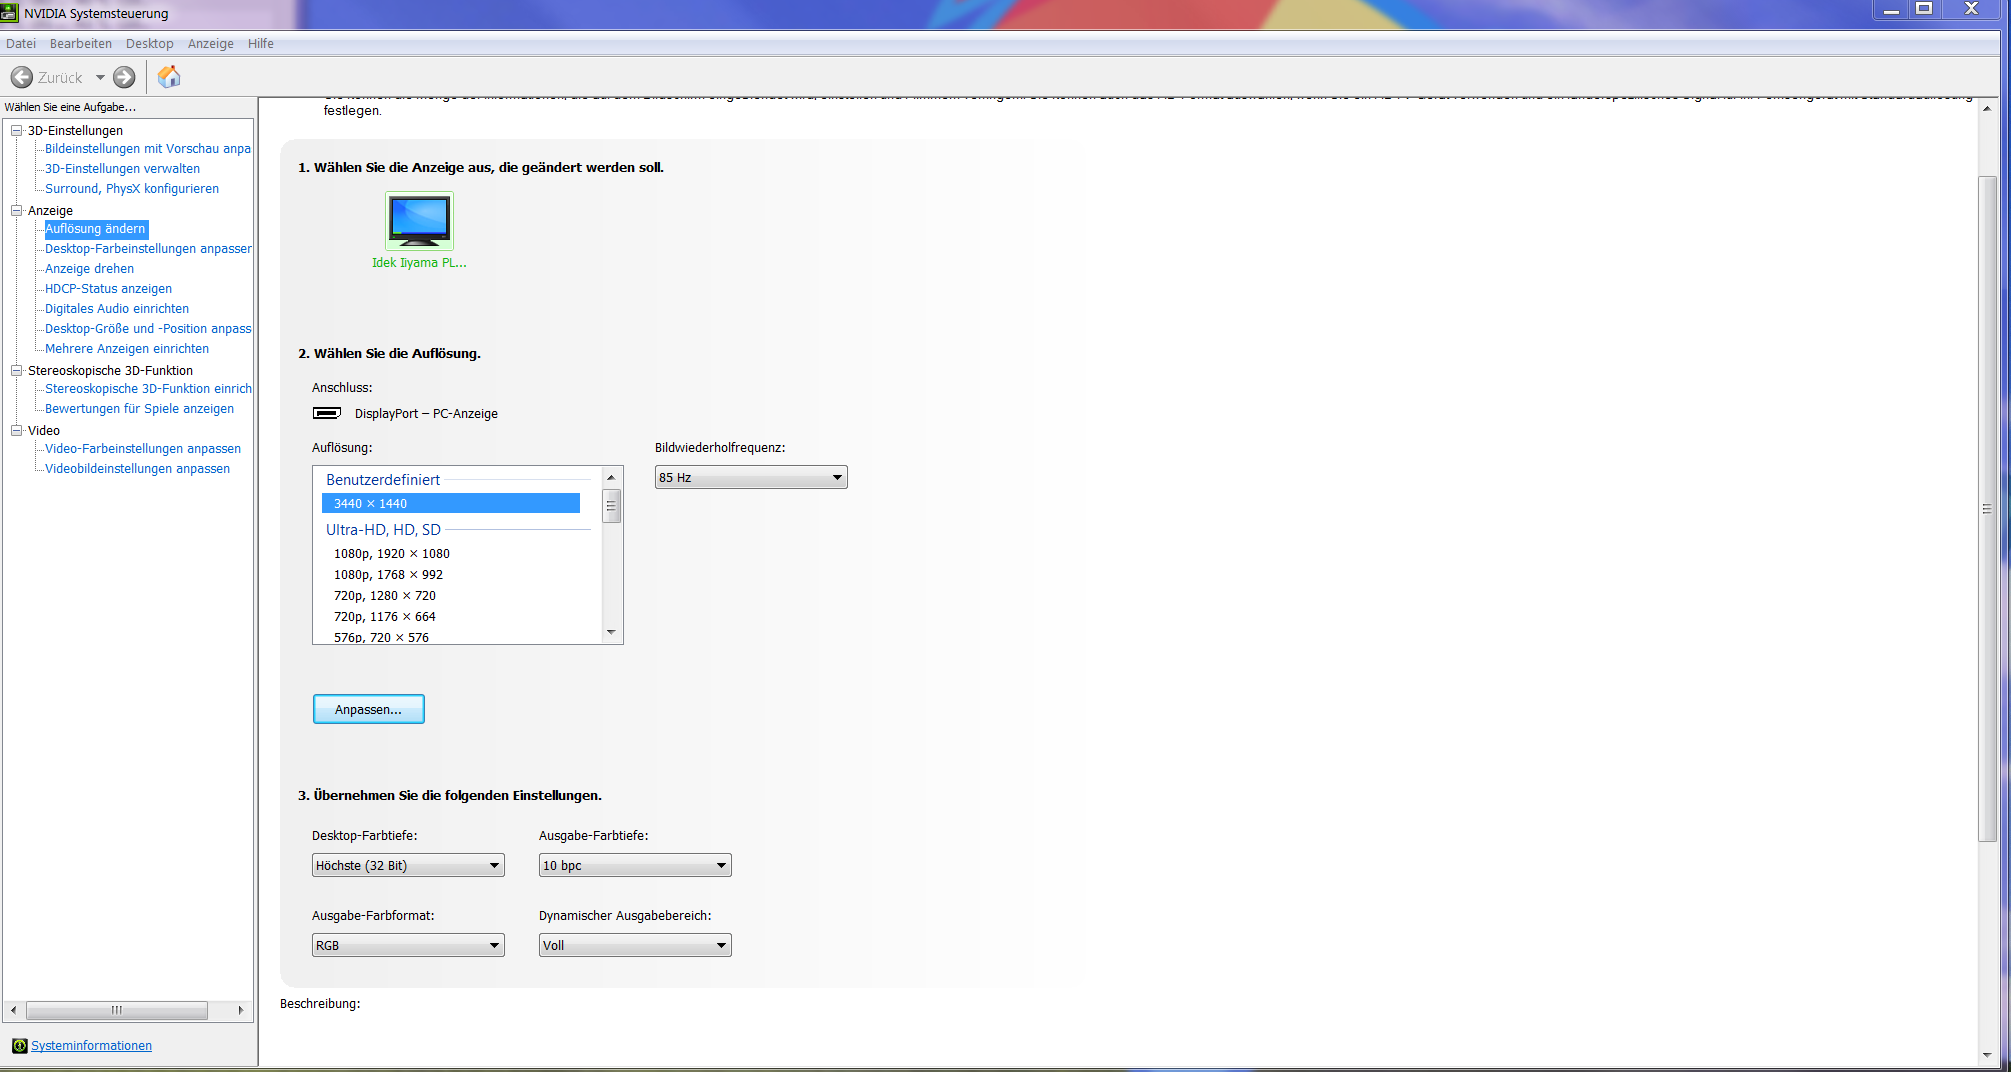
Task: Click the main panel vertical scrollbar thumb
Action: 1987,509
